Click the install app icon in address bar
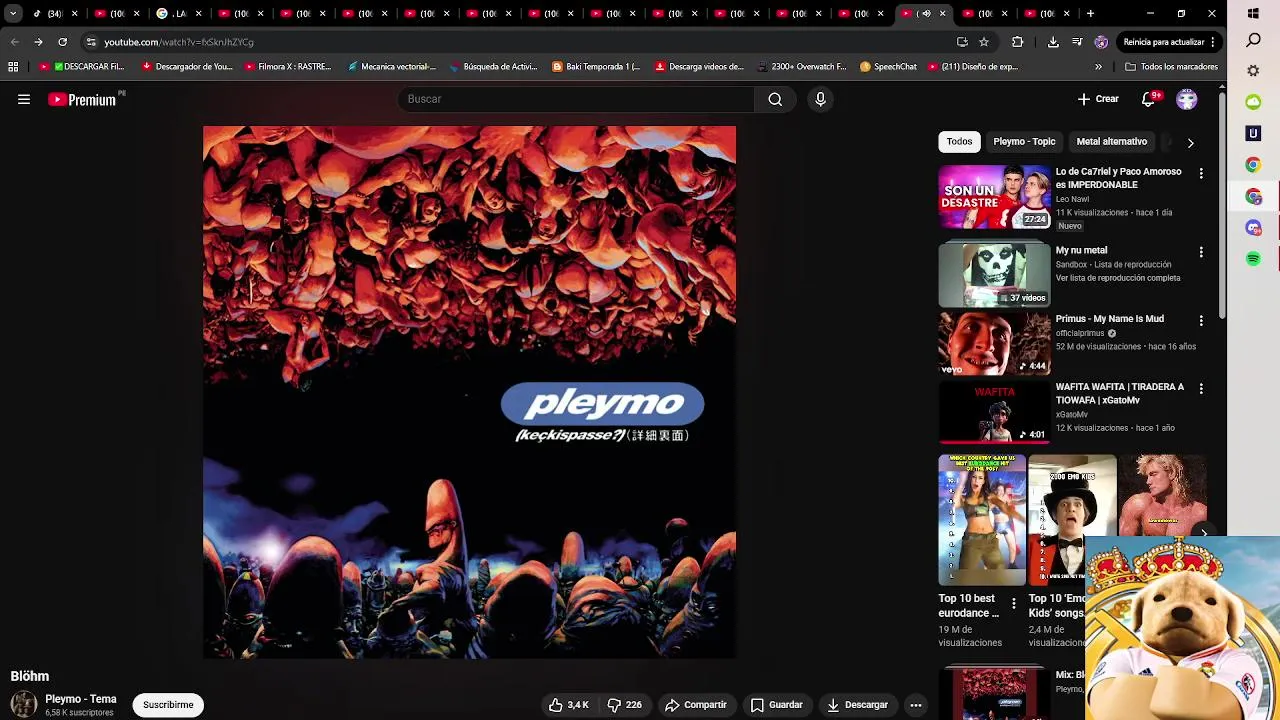Viewport: 1280px width, 720px height. [962, 42]
